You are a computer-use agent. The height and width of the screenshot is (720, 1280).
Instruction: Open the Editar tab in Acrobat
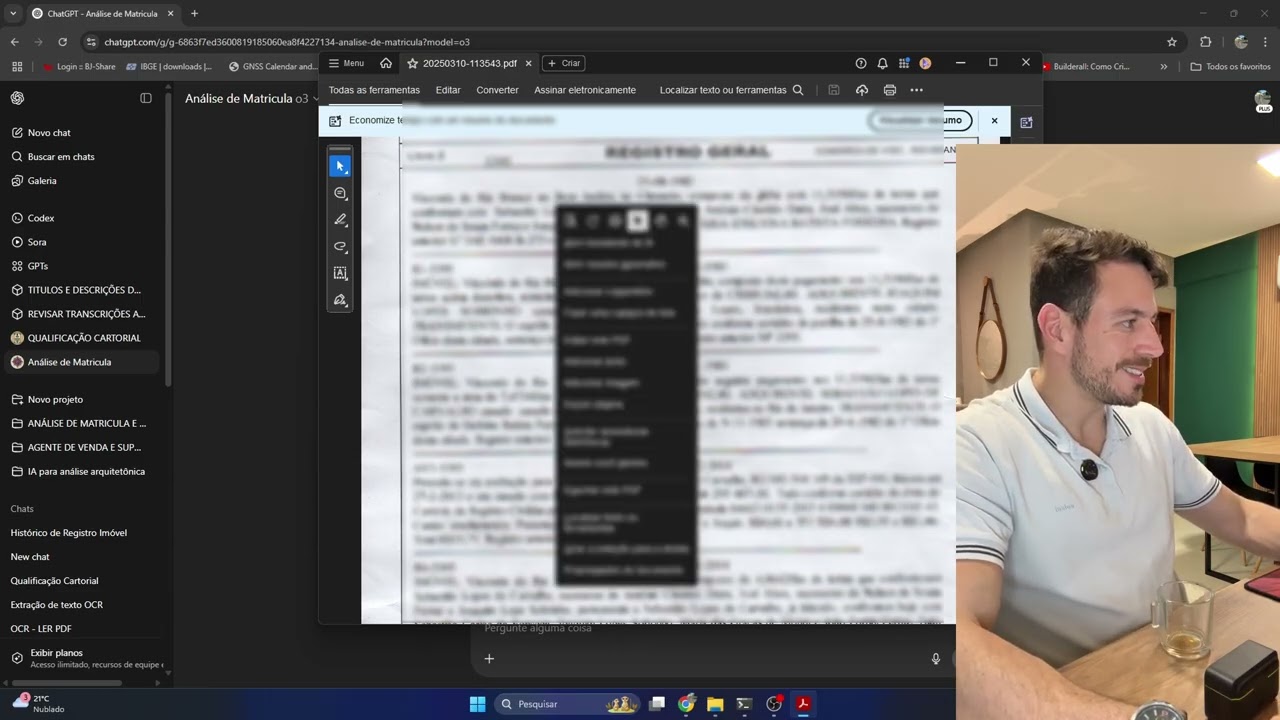point(448,90)
